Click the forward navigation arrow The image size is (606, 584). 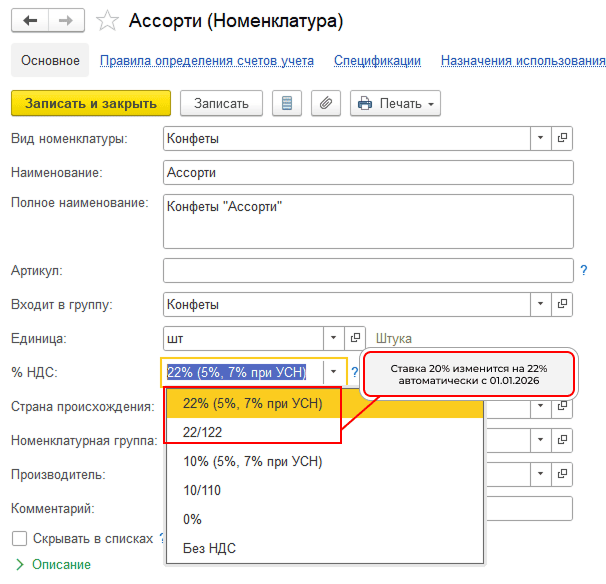tap(65, 21)
